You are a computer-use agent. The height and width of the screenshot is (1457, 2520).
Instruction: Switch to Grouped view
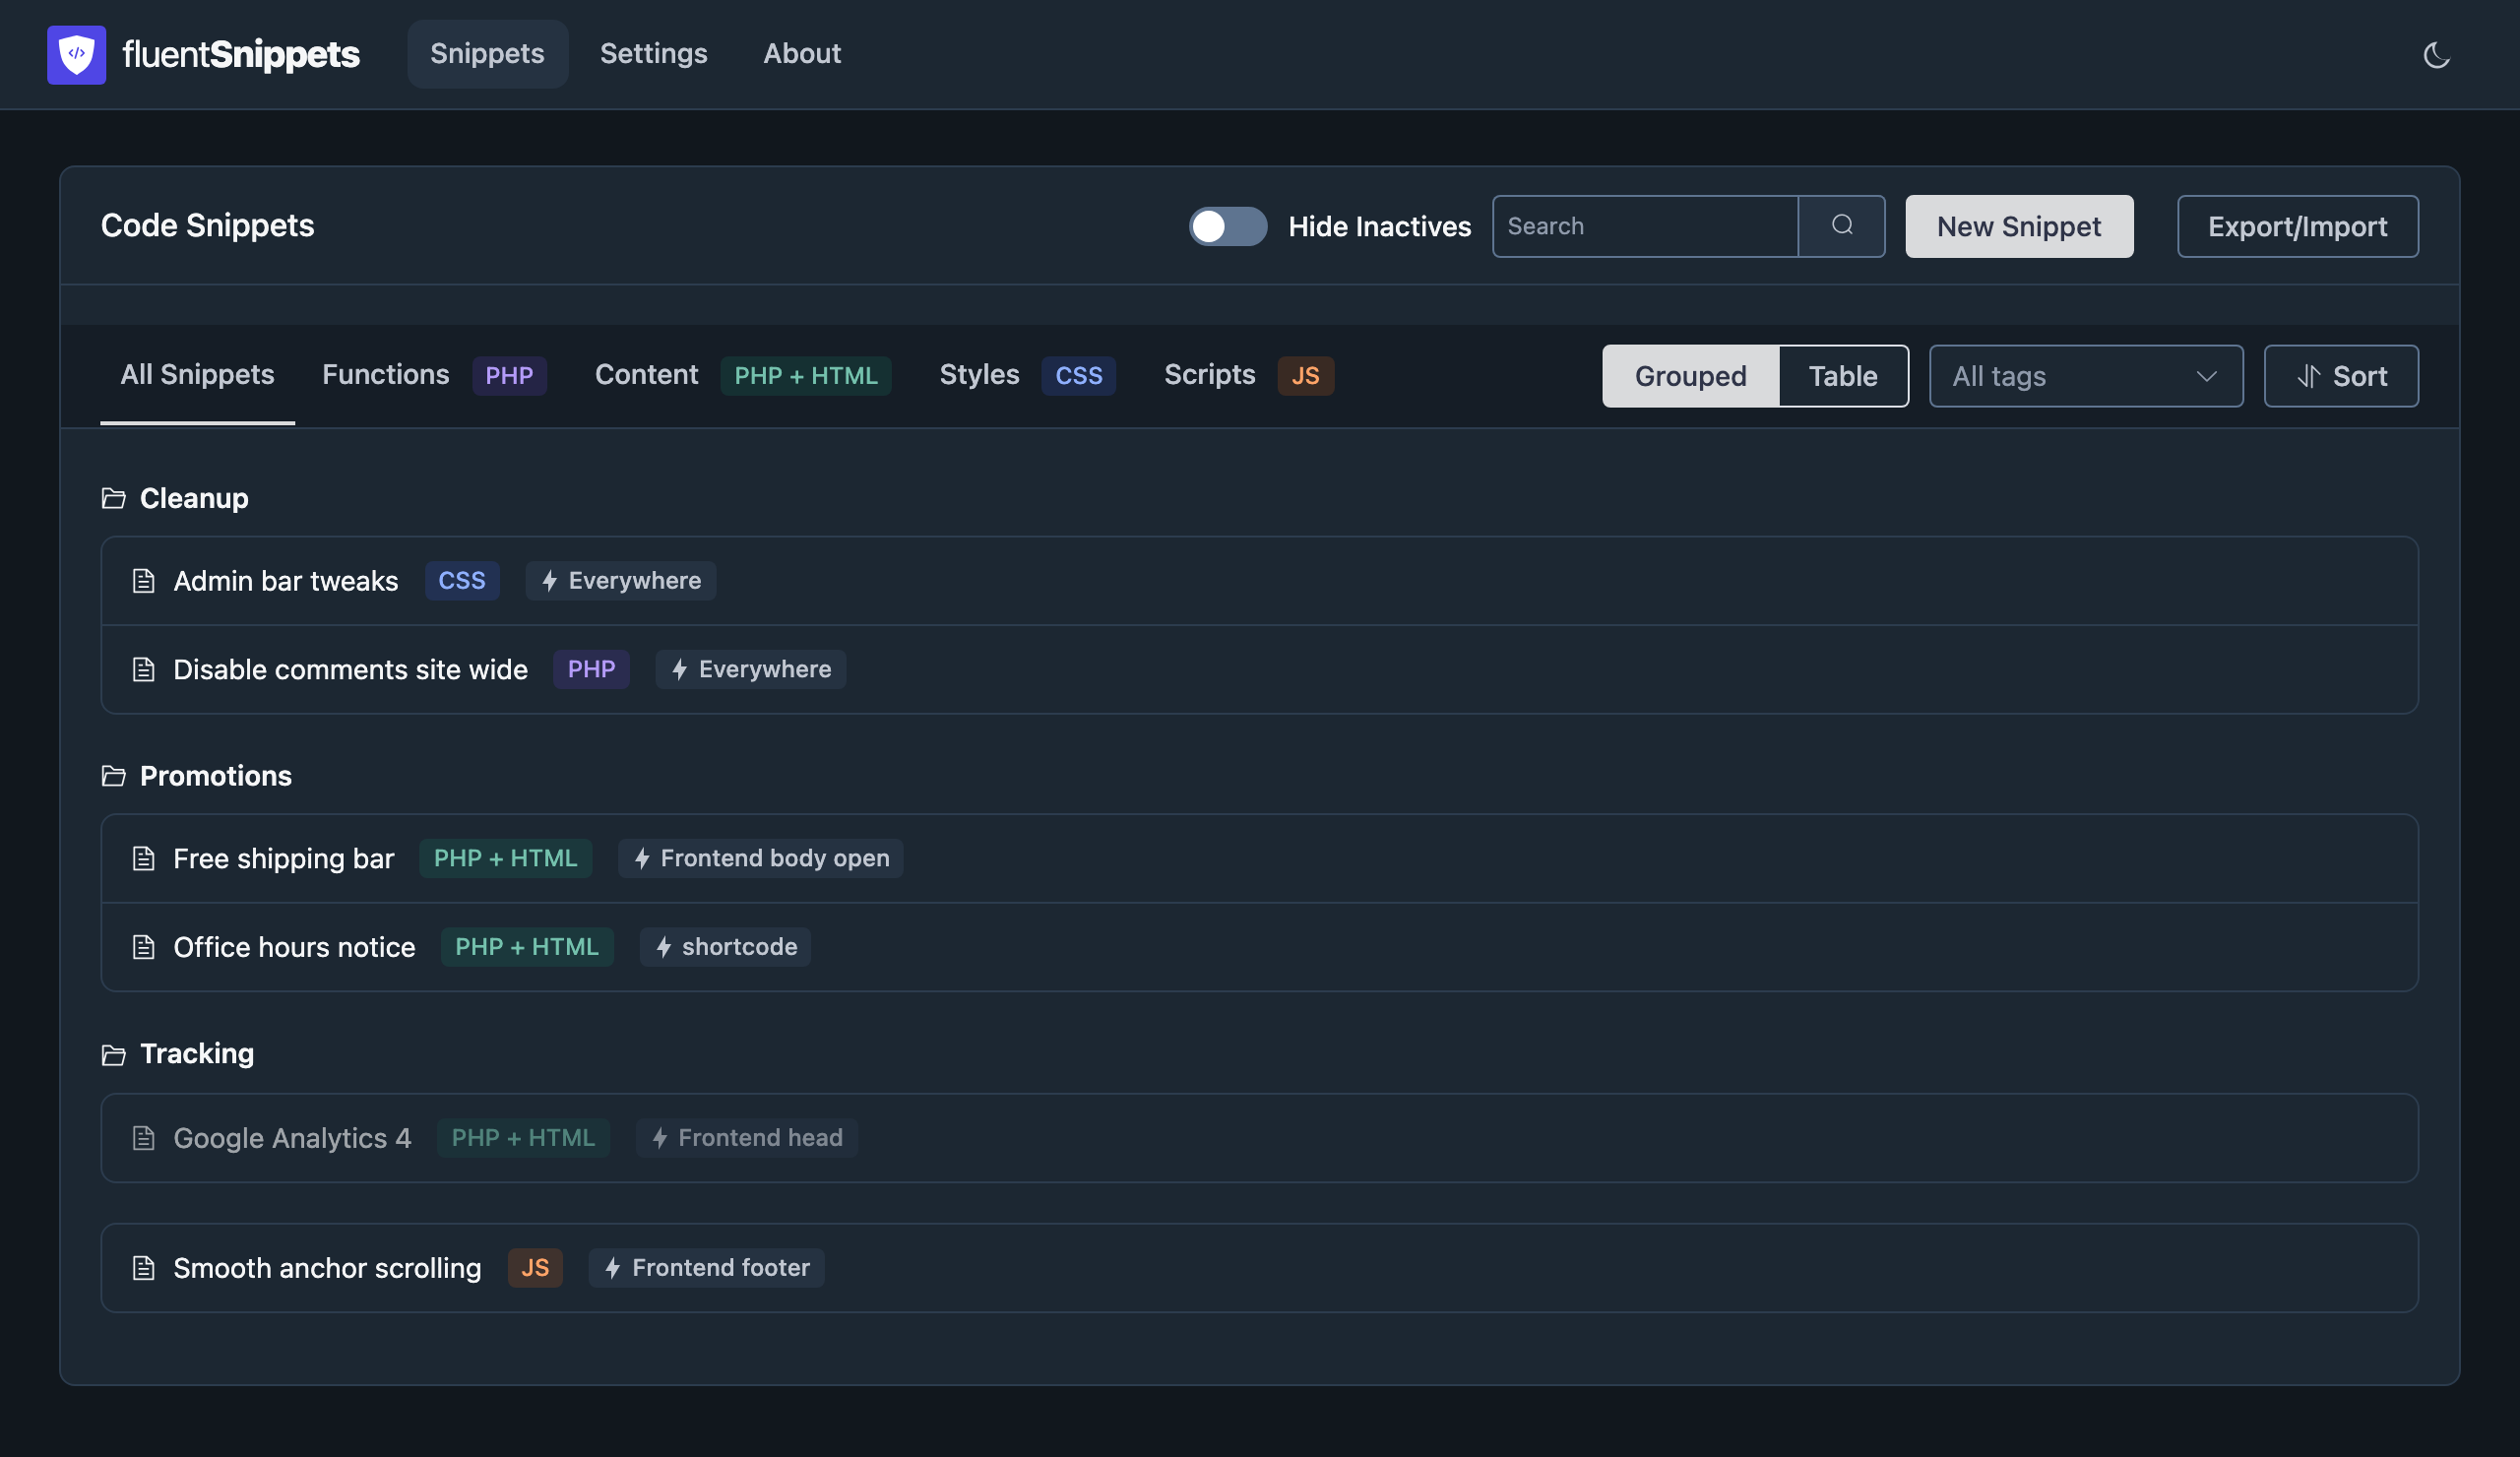(1690, 376)
